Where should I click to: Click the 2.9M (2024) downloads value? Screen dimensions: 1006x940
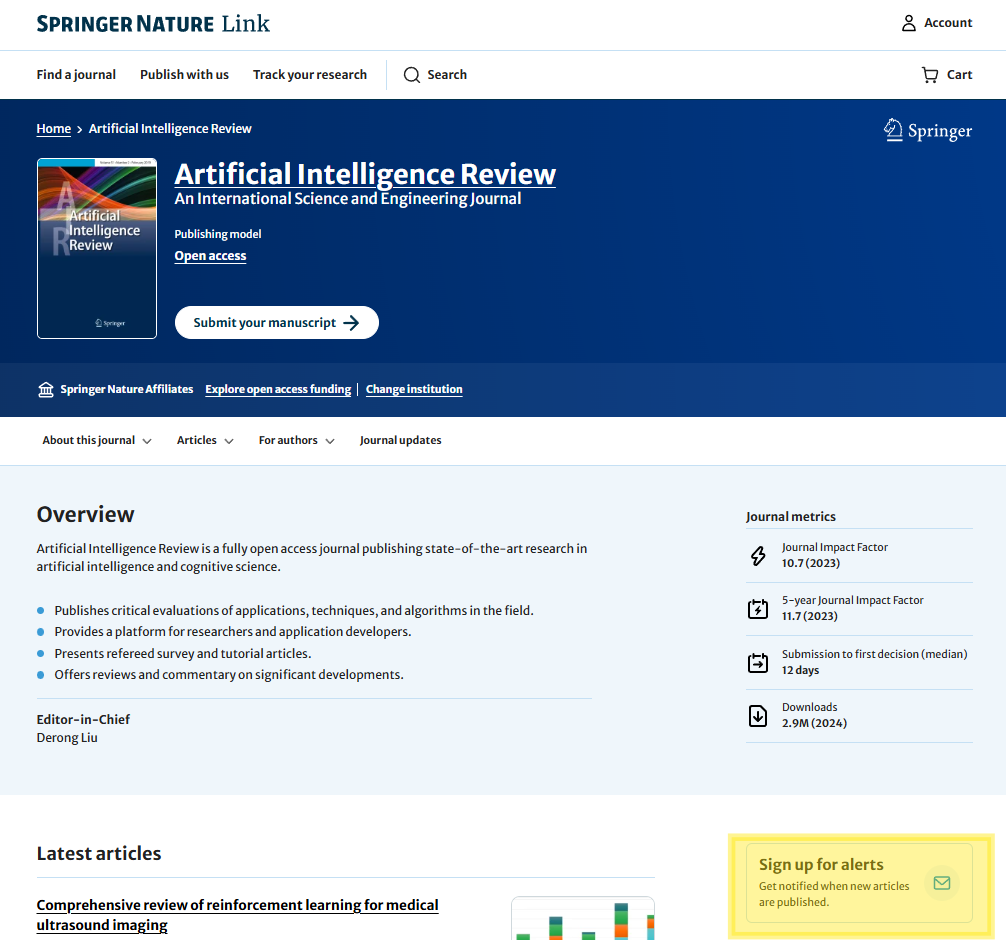coord(814,723)
